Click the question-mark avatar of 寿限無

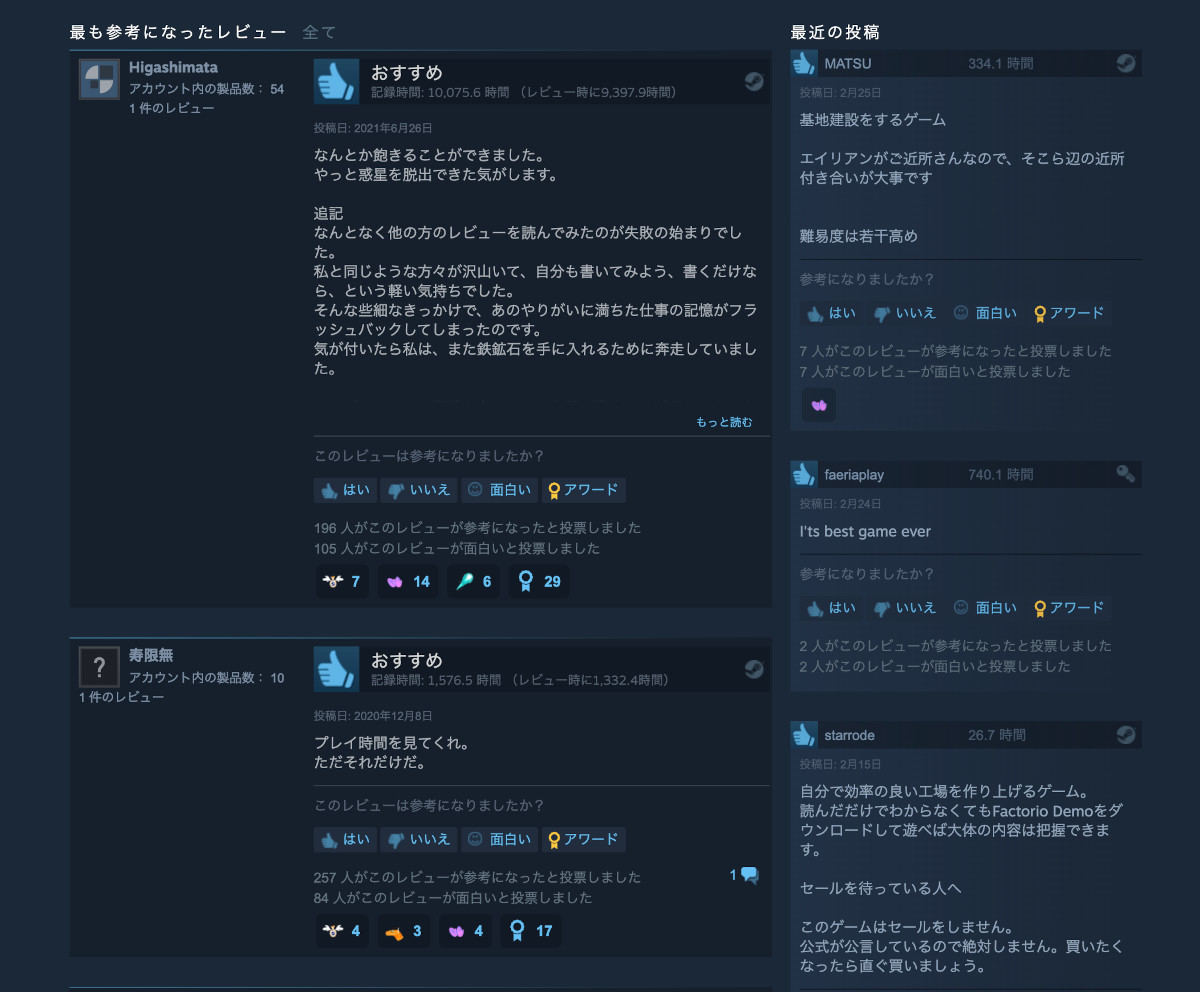point(99,666)
